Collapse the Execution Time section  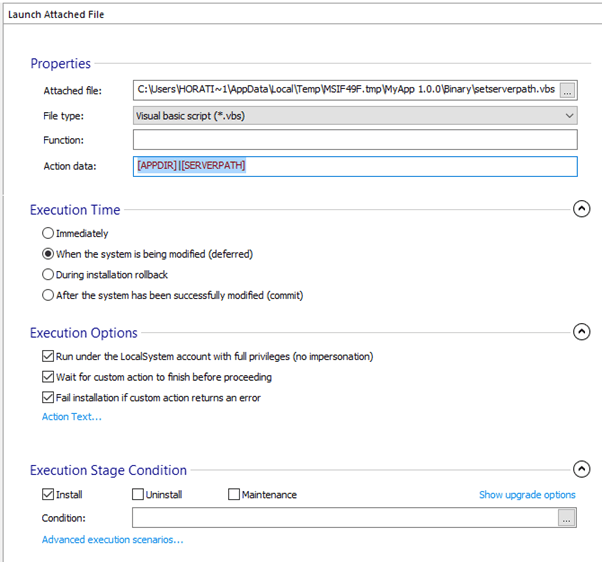[581, 209]
